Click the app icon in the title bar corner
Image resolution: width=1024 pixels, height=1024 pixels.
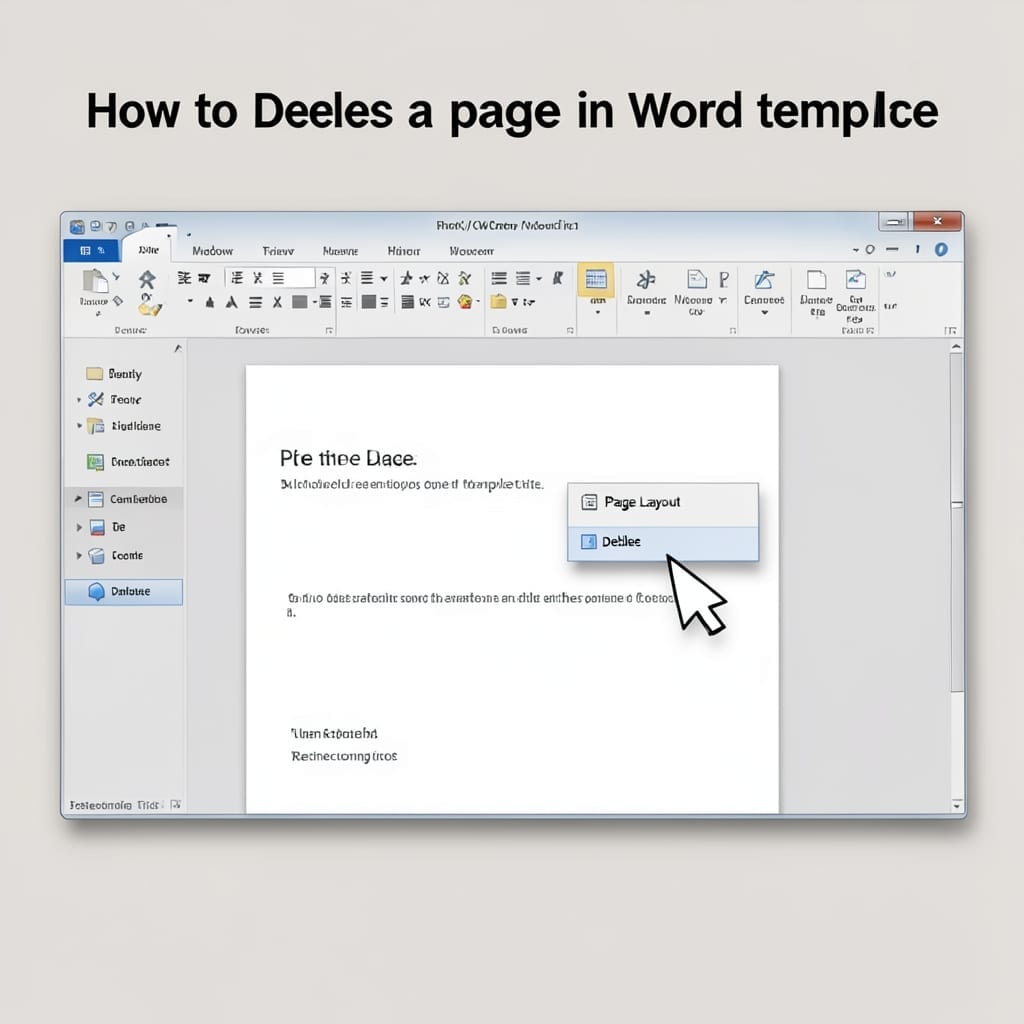click(x=77, y=227)
